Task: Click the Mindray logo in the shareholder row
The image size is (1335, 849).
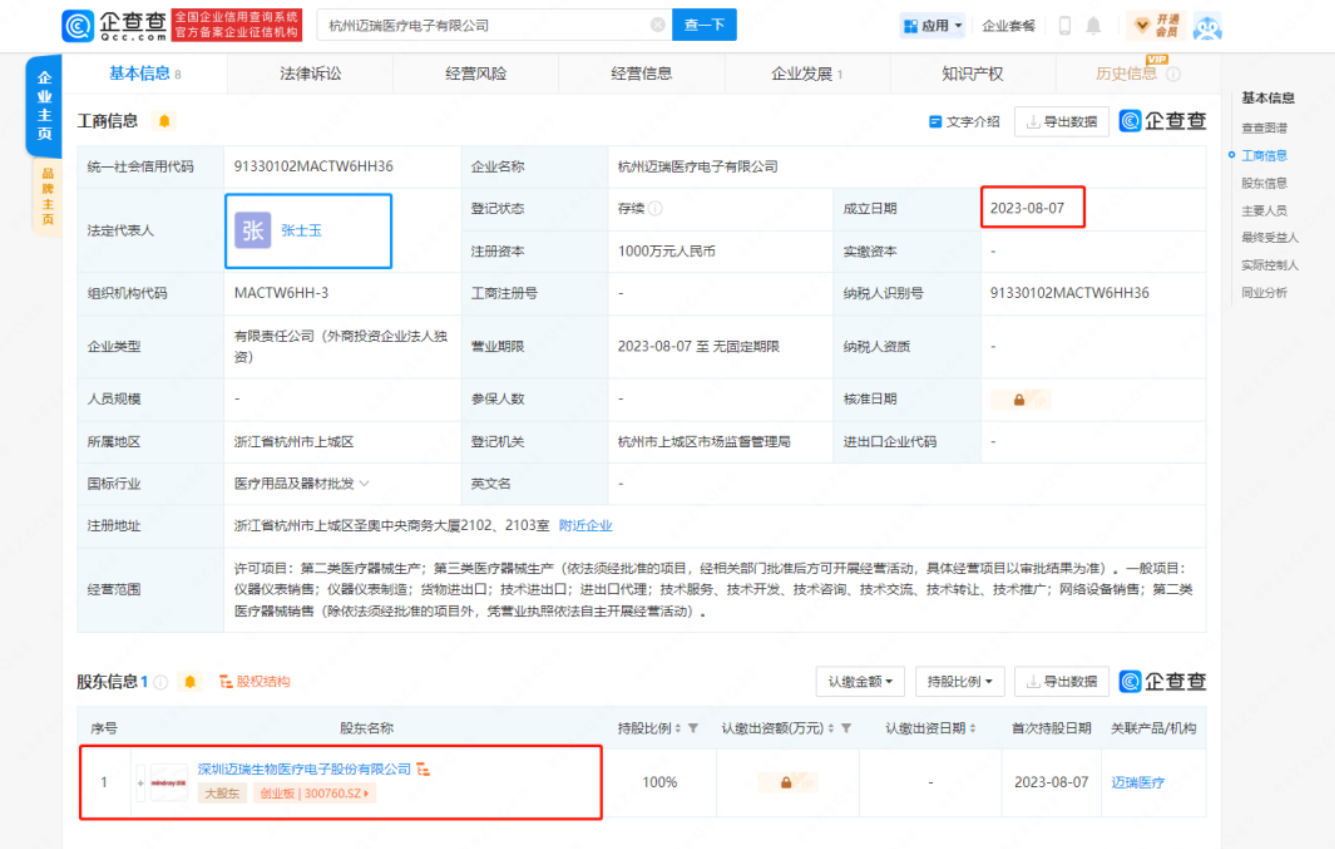Action: 168,783
